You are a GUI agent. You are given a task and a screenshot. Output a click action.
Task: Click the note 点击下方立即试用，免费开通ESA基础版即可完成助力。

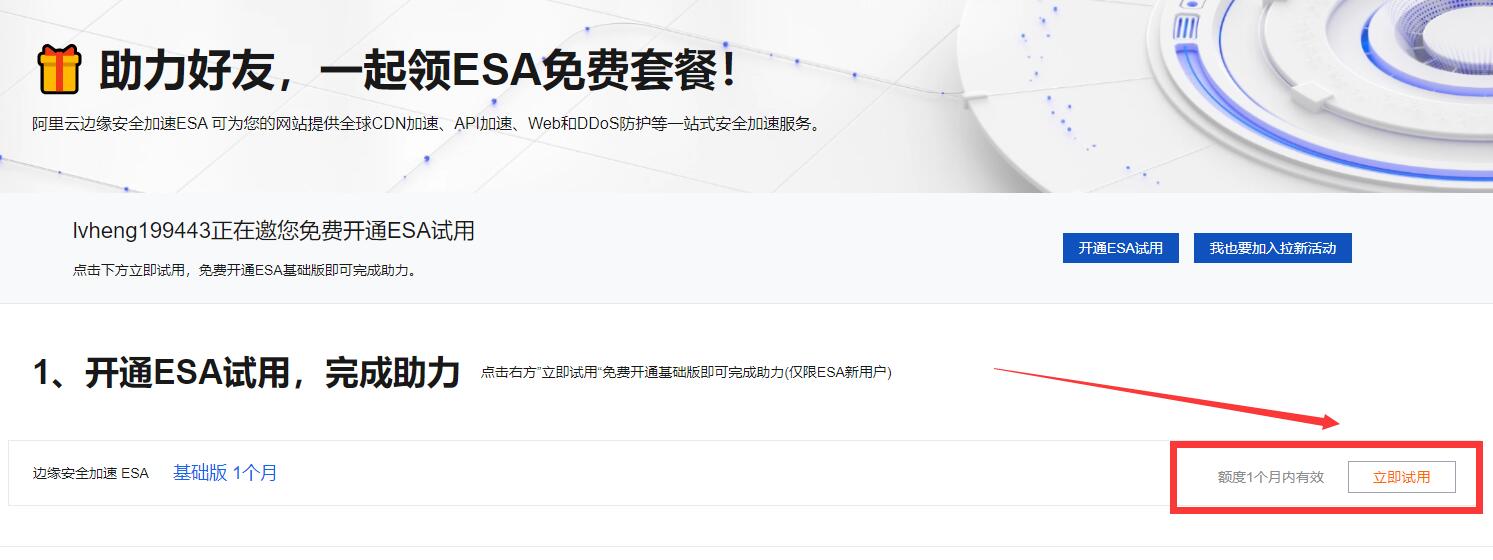[x=245, y=270]
